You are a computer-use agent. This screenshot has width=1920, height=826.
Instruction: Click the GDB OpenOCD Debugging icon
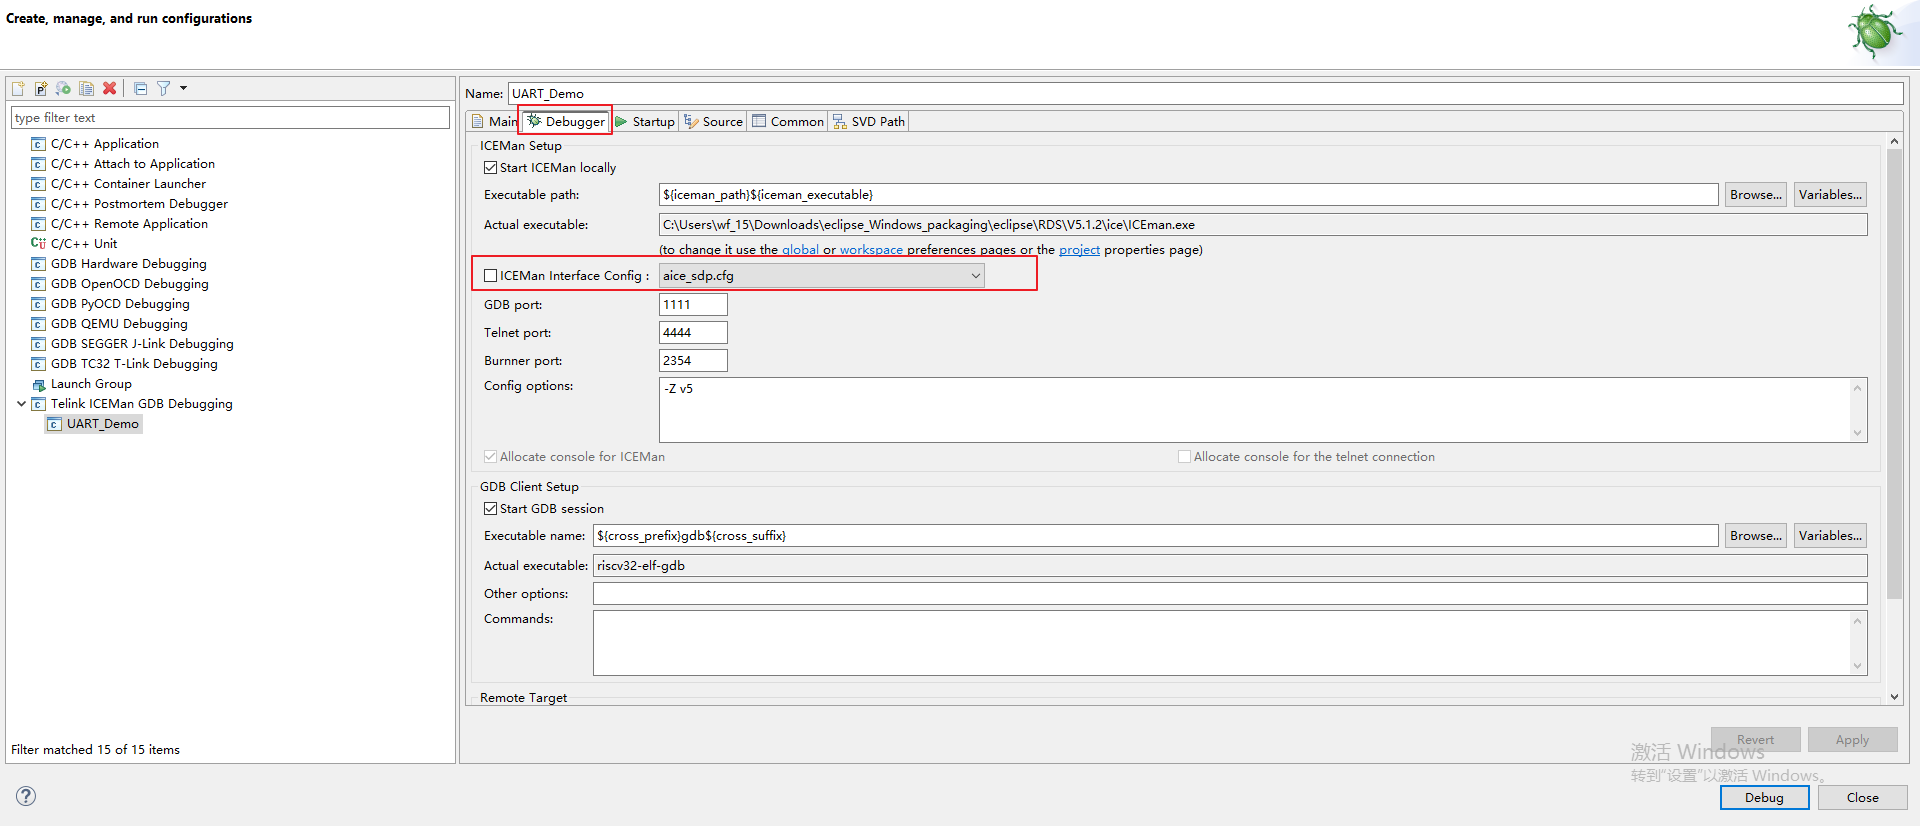38,284
